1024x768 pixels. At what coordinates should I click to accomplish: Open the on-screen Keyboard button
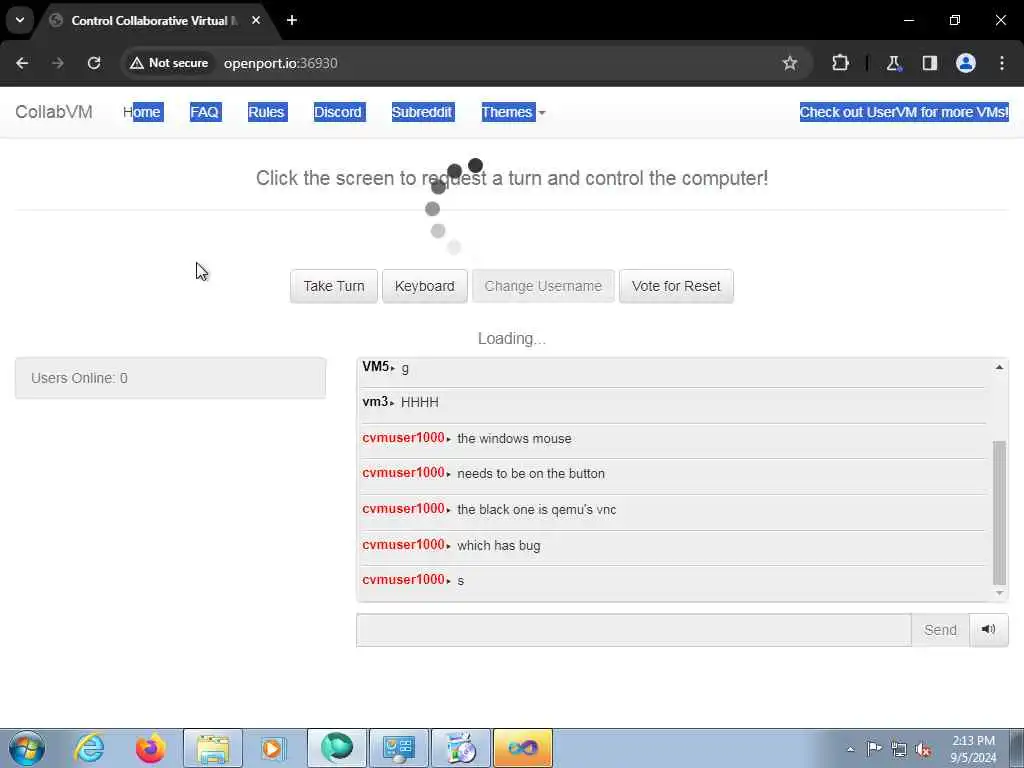point(424,286)
